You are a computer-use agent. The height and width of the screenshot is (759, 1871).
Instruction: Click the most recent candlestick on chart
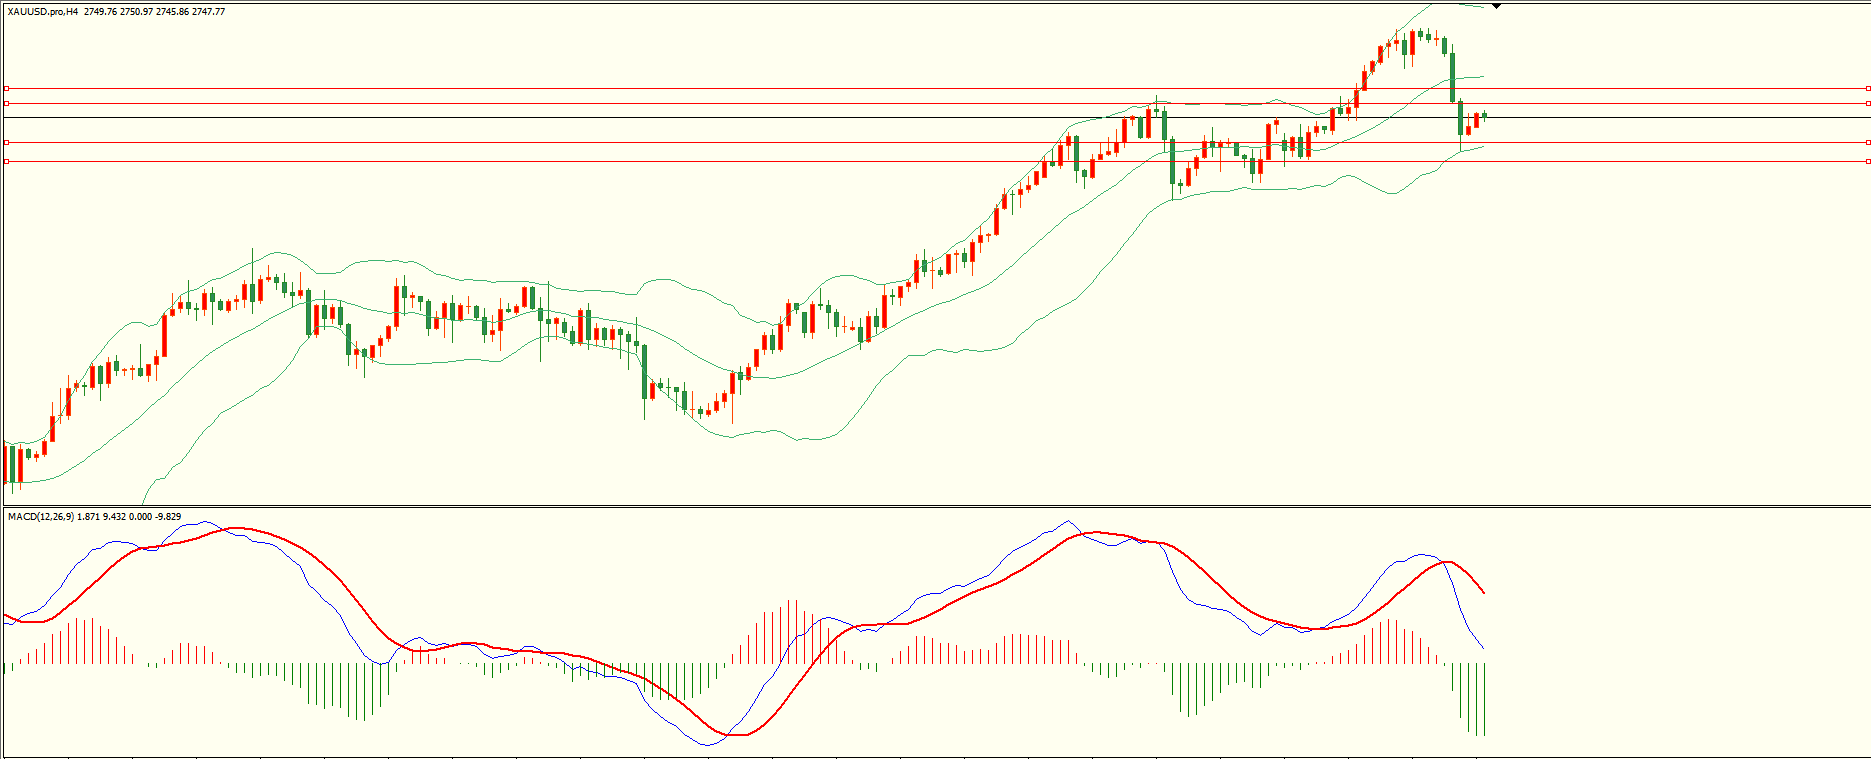click(x=1484, y=116)
